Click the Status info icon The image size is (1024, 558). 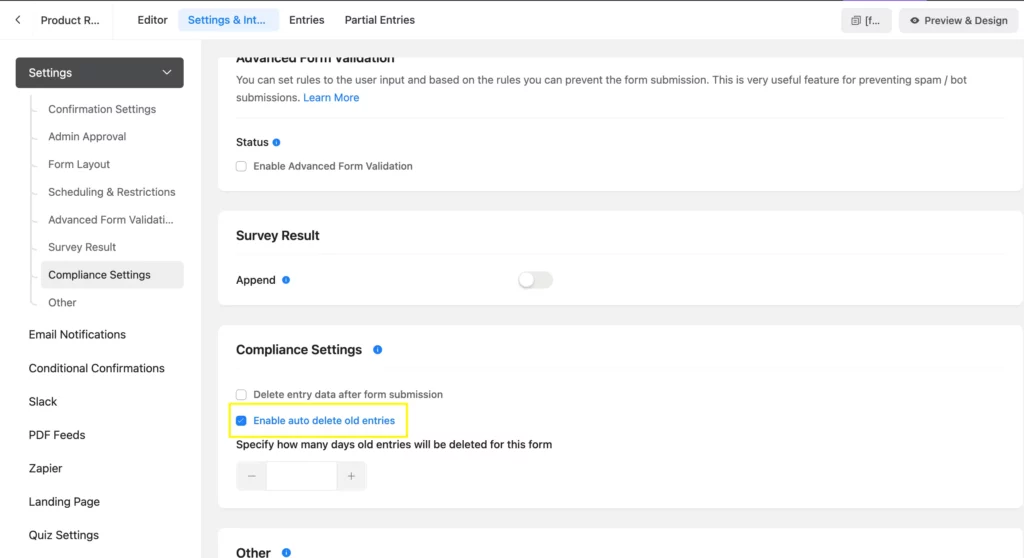click(276, 142)
